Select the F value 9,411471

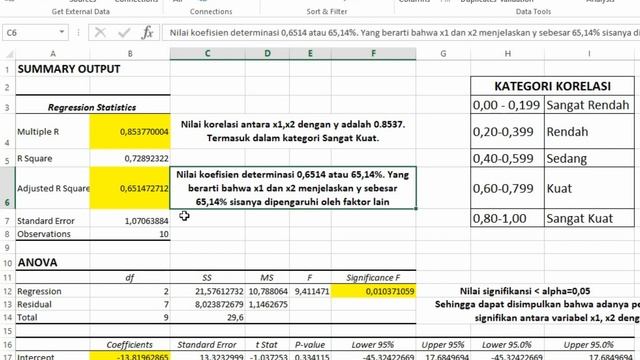pos(310,291)
